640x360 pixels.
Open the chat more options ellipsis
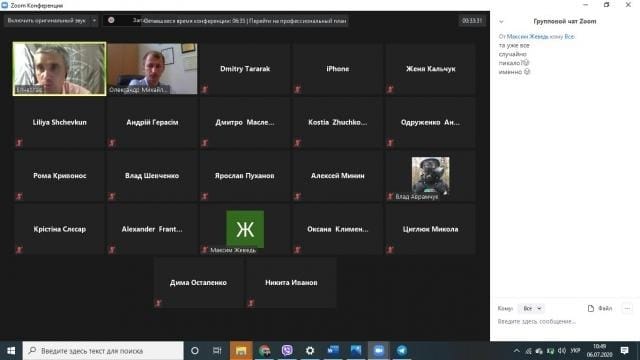627,308
